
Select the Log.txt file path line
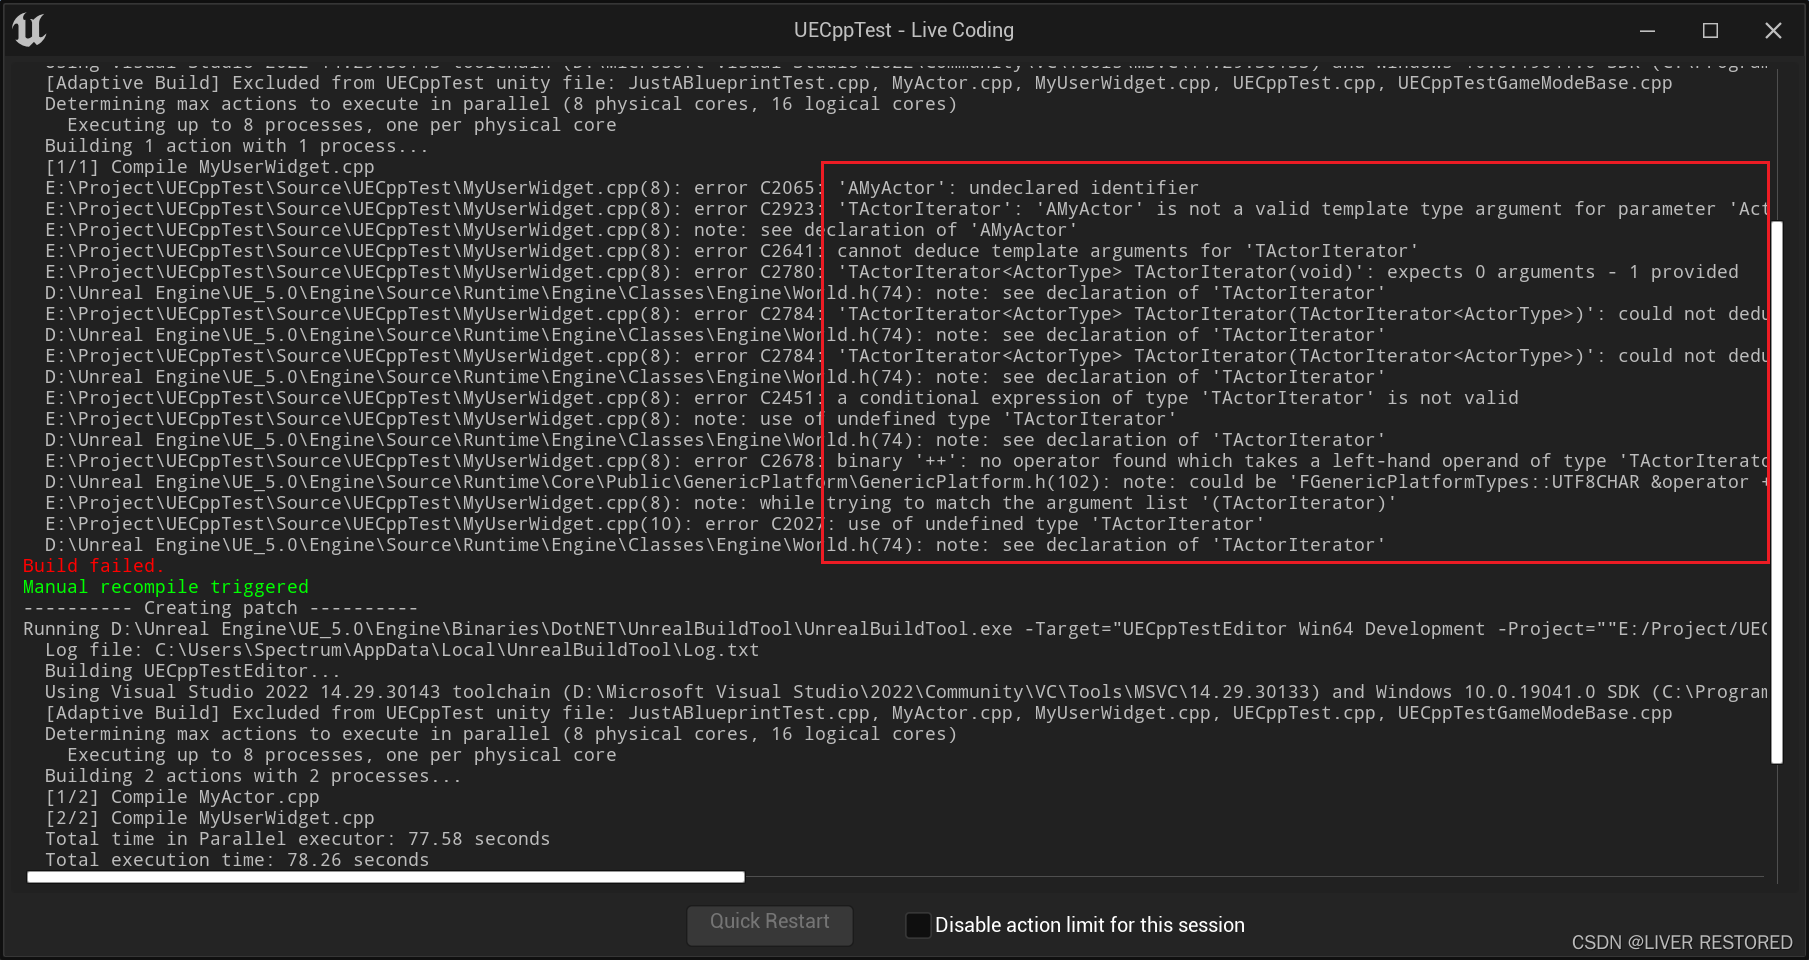[x=400, y=649]
